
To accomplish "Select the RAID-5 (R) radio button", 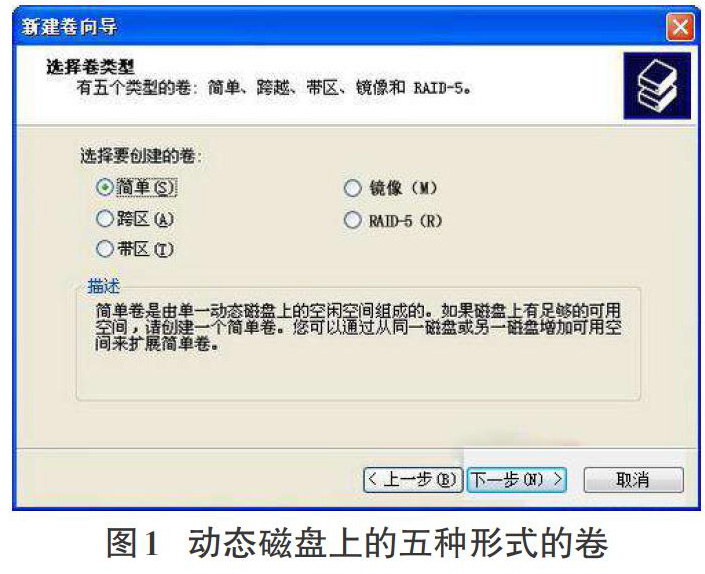I will point(352,220).
